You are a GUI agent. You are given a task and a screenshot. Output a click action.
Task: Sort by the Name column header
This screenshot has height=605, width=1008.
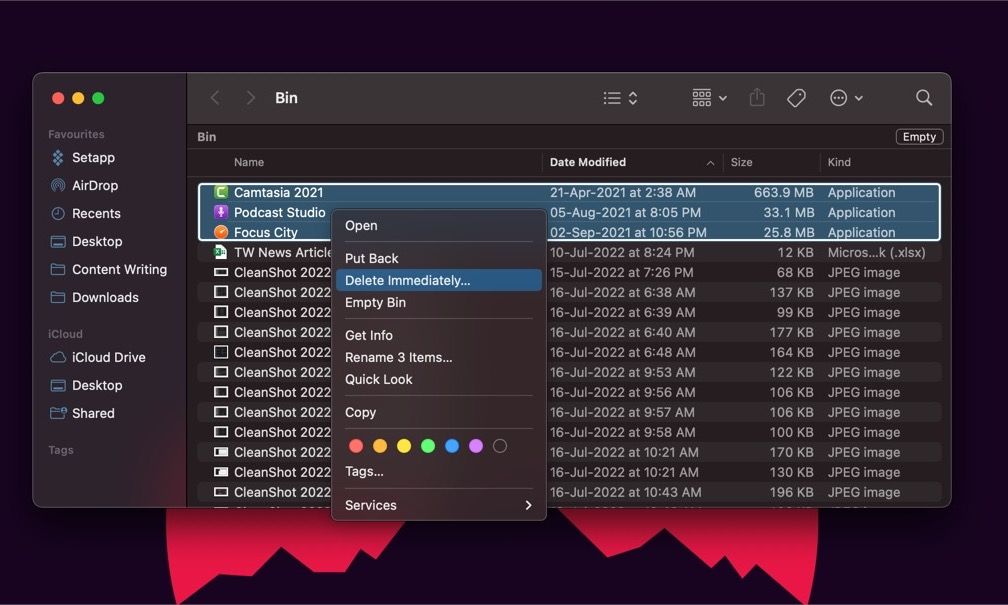pos(249,162)
